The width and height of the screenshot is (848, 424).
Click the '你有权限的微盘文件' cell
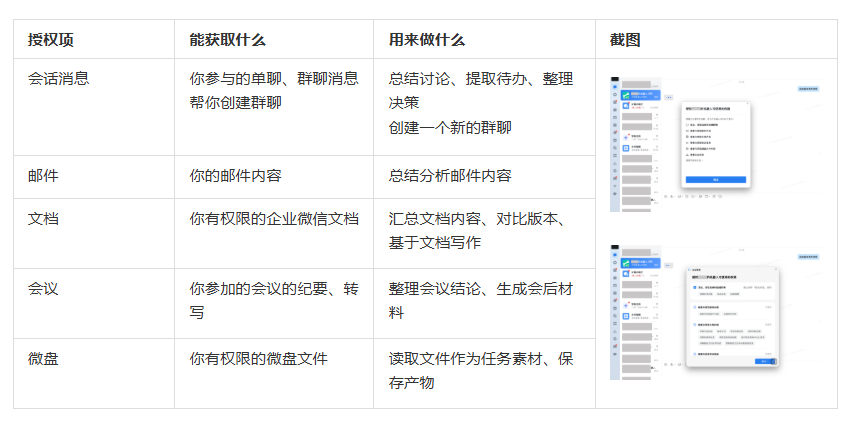pos(274,373)
